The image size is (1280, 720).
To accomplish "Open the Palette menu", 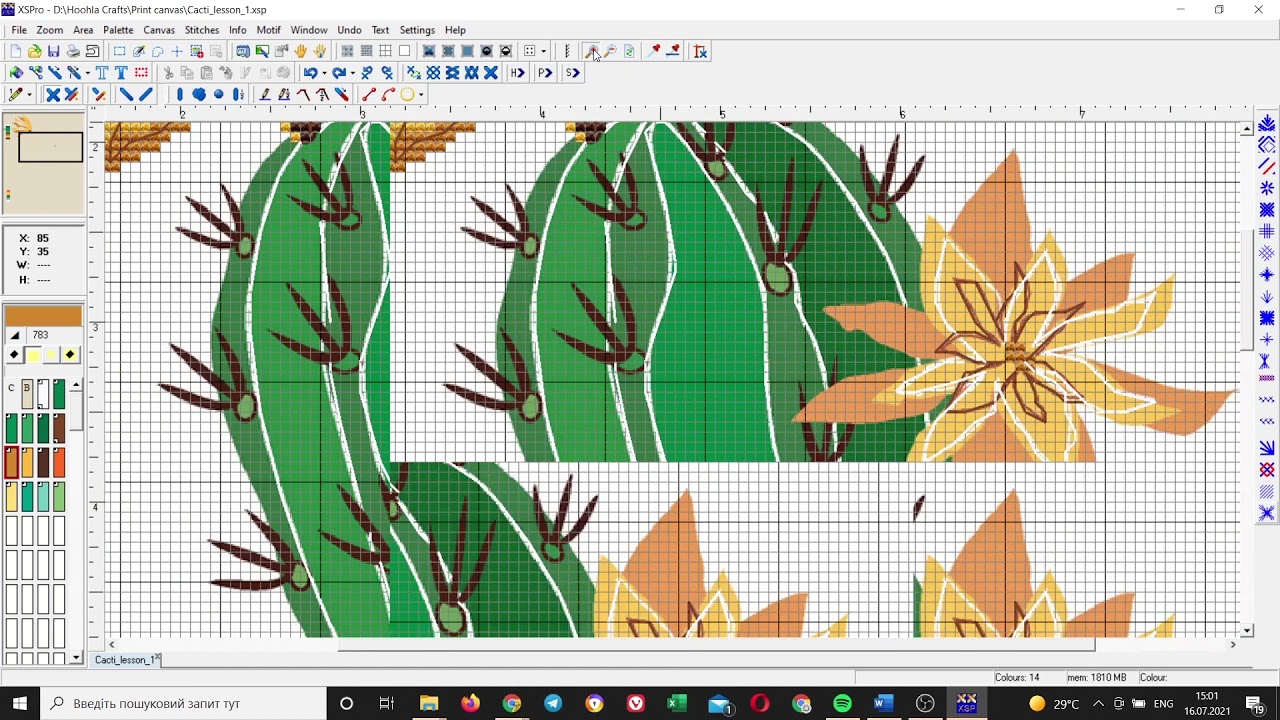I will [118, 30].
